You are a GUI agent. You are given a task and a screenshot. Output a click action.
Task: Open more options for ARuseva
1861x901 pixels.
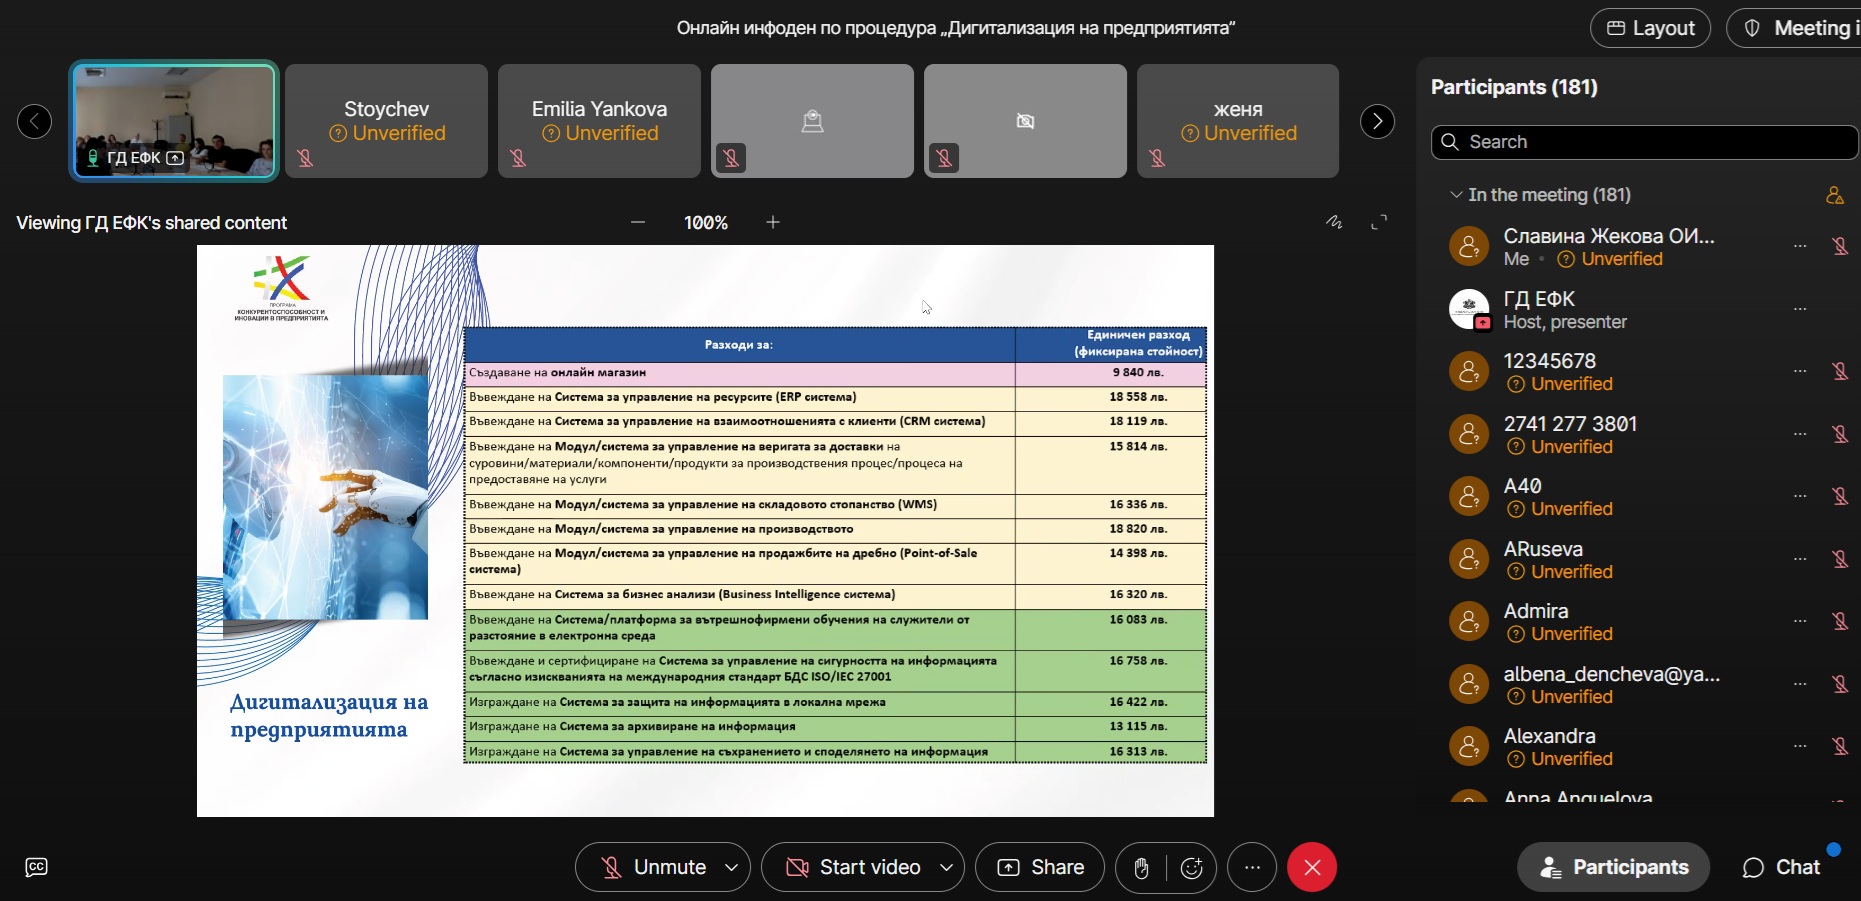click(x=1800, y=559)
